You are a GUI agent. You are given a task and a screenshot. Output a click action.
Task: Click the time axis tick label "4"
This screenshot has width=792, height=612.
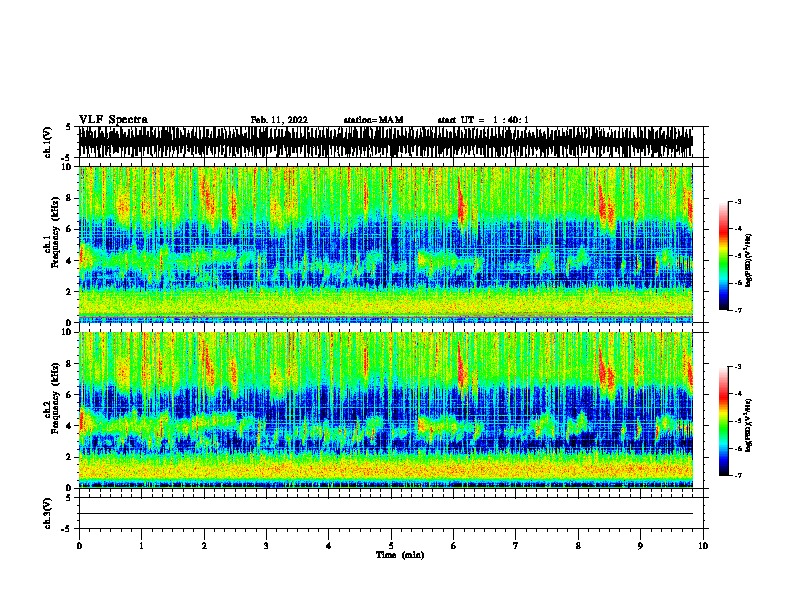[328, 546]
